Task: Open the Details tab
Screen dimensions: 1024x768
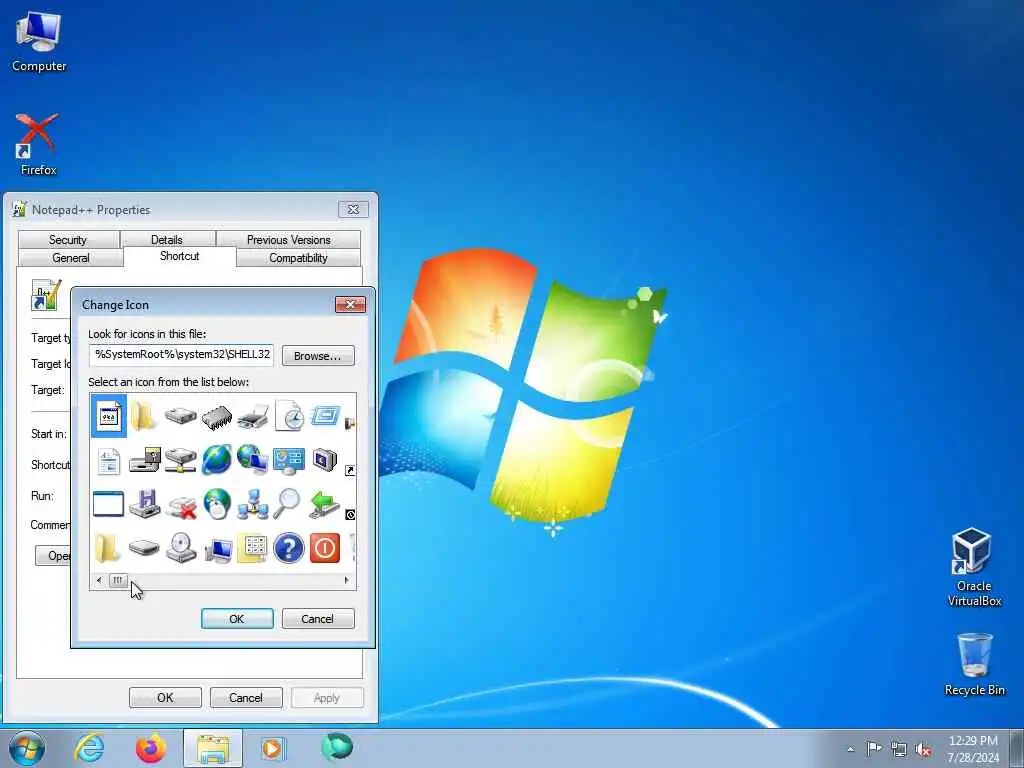Action: click(167, 240)
